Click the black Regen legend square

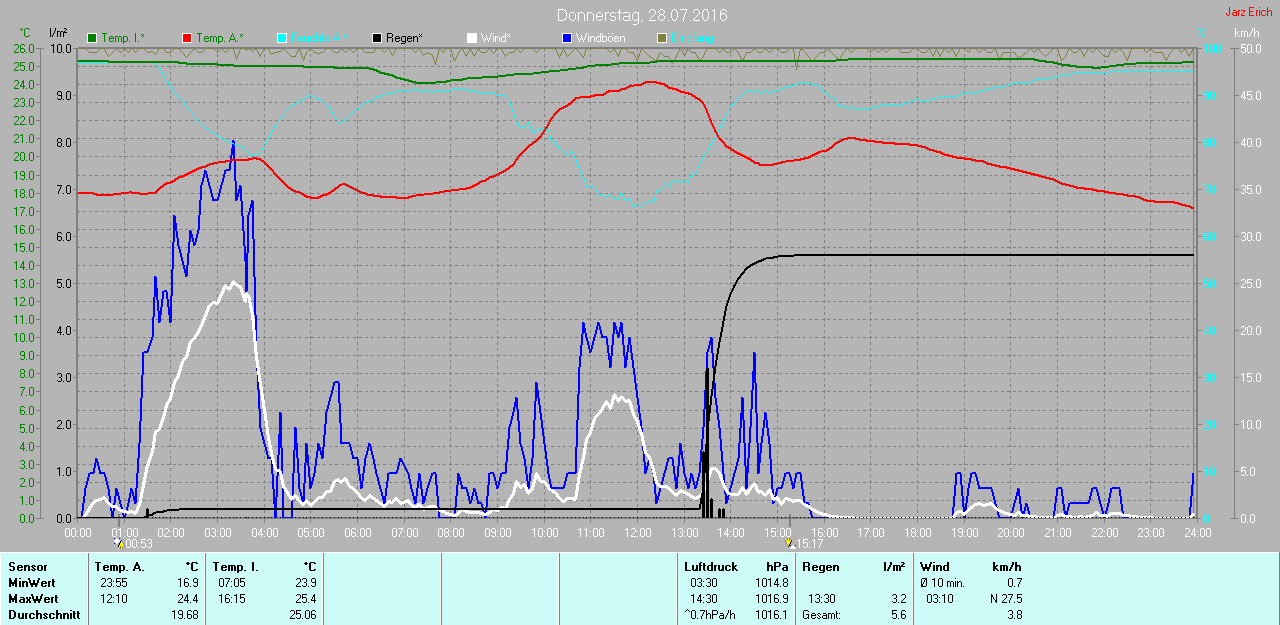(x=376, y=37)
